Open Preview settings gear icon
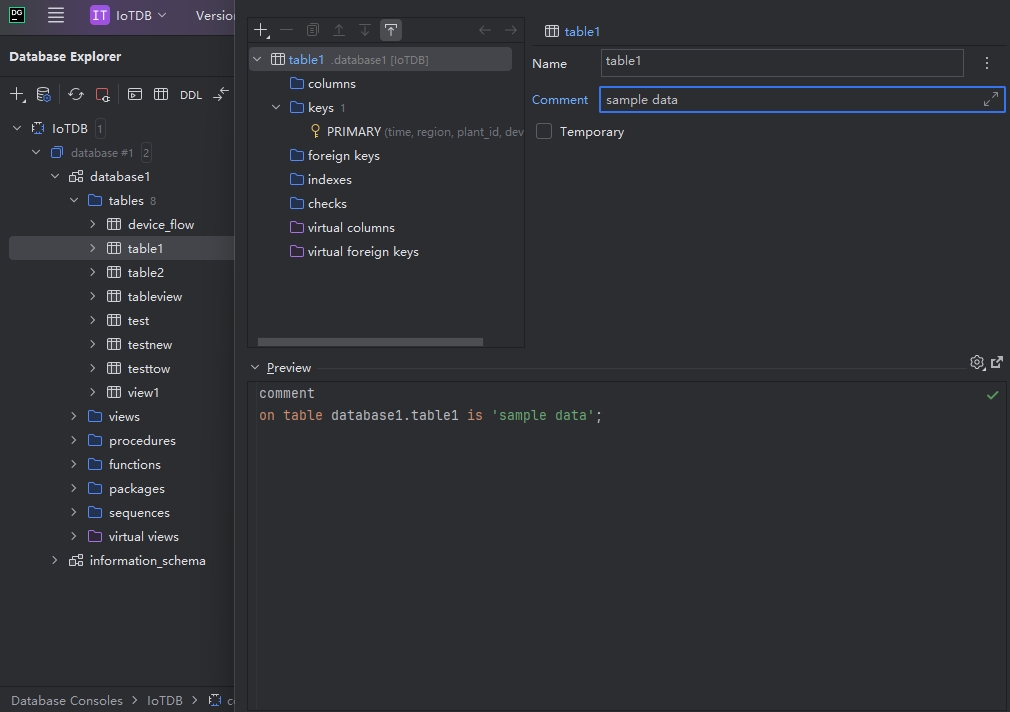 (x=977, y=363)
